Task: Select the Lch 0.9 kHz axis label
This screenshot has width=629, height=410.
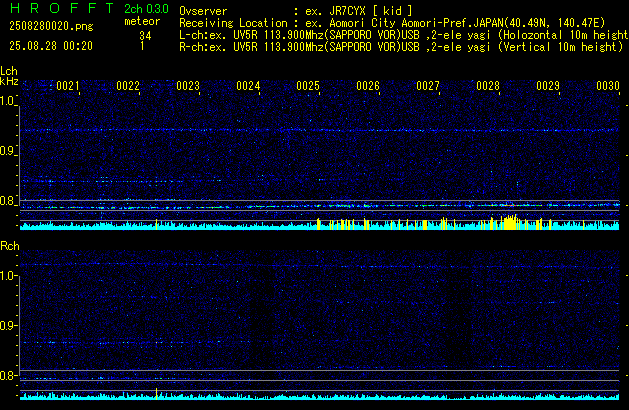Action: pyautogui.click(x=7, y=151)
